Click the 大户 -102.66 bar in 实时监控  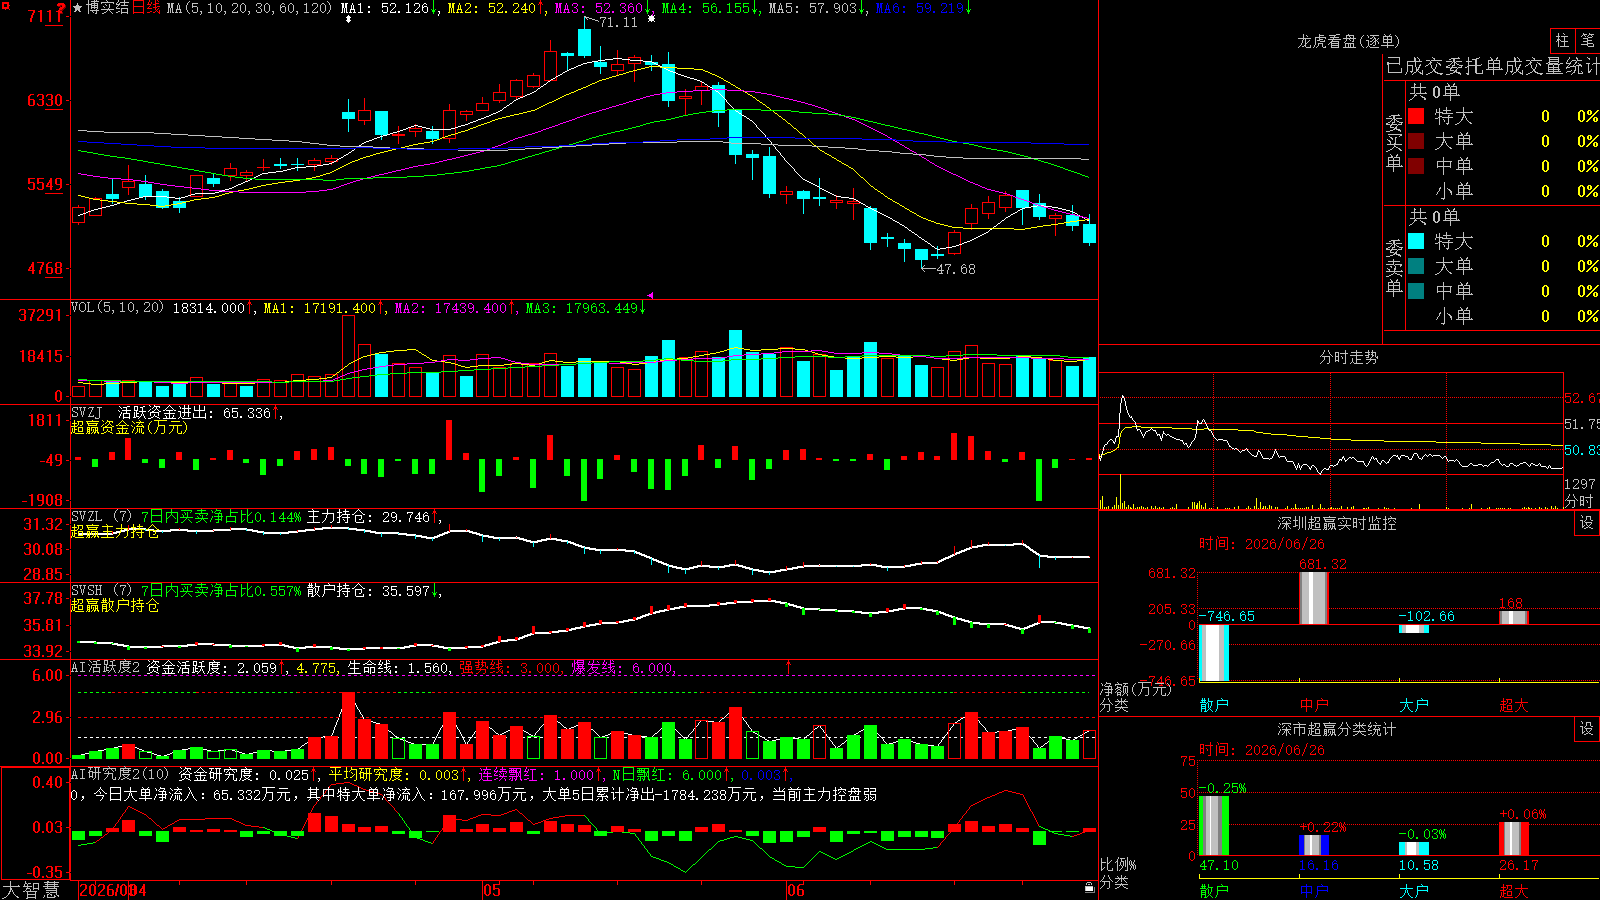pyautogui.click(x=1414, y=629)
